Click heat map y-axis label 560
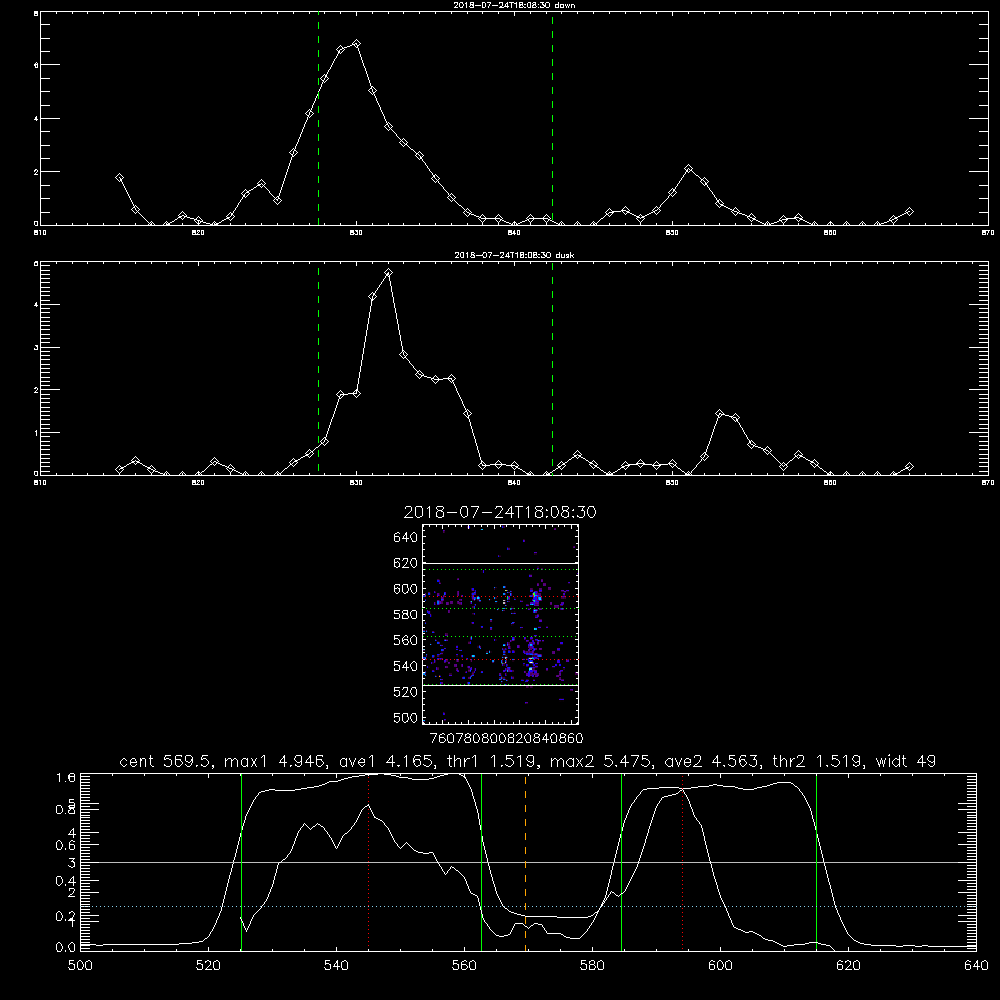Screen dimensions: 1000x1000 (x=406, y=640)
